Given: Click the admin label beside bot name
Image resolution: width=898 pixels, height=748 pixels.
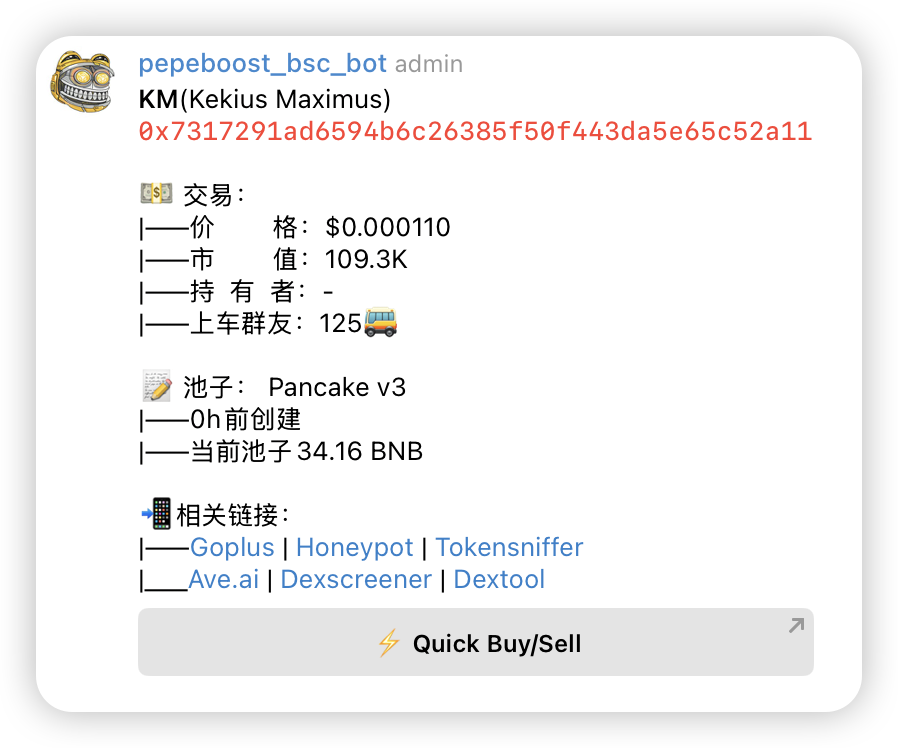Looking at the screenshot, I should click(x=429, y=64).
